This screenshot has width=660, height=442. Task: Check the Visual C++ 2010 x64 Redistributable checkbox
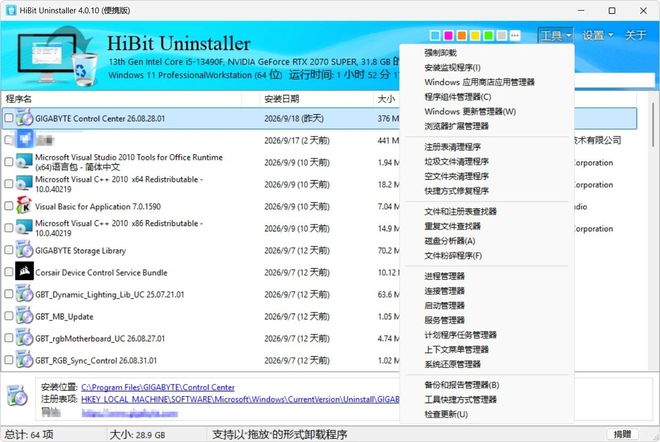click(8, 184)
